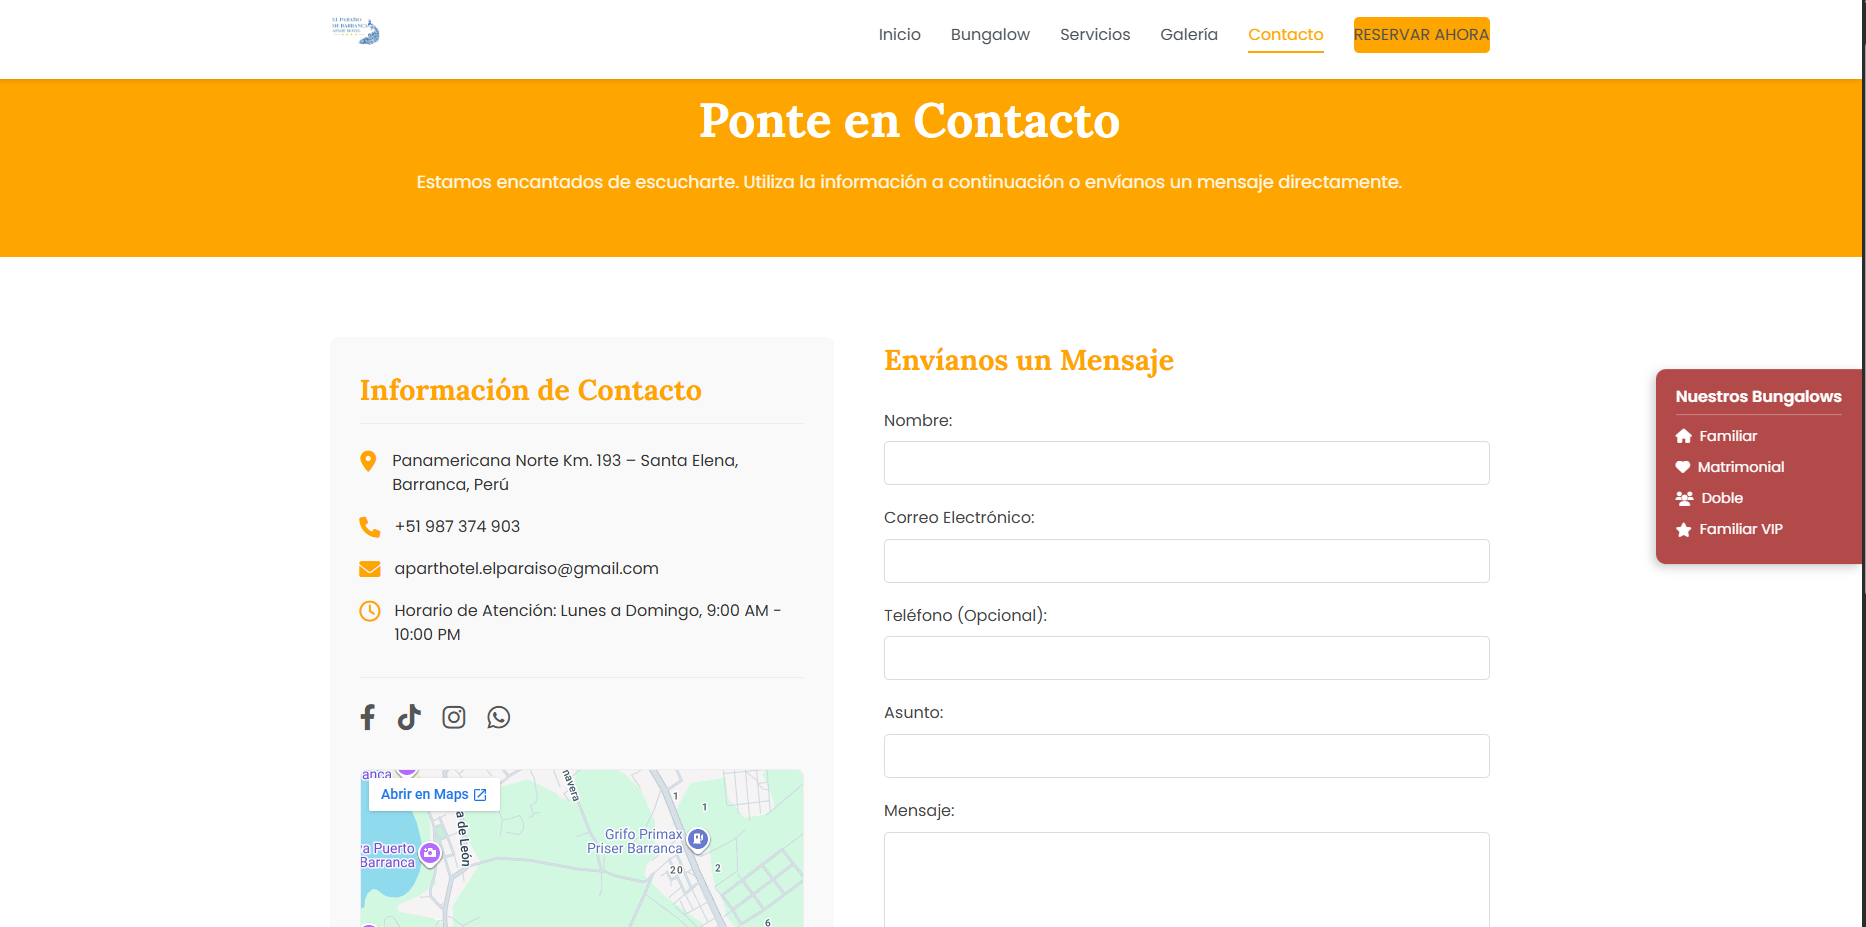The image size is (1866, 927).
Task: Go to Inicio page
Action: pyautogui.click(x=900, y=35)
